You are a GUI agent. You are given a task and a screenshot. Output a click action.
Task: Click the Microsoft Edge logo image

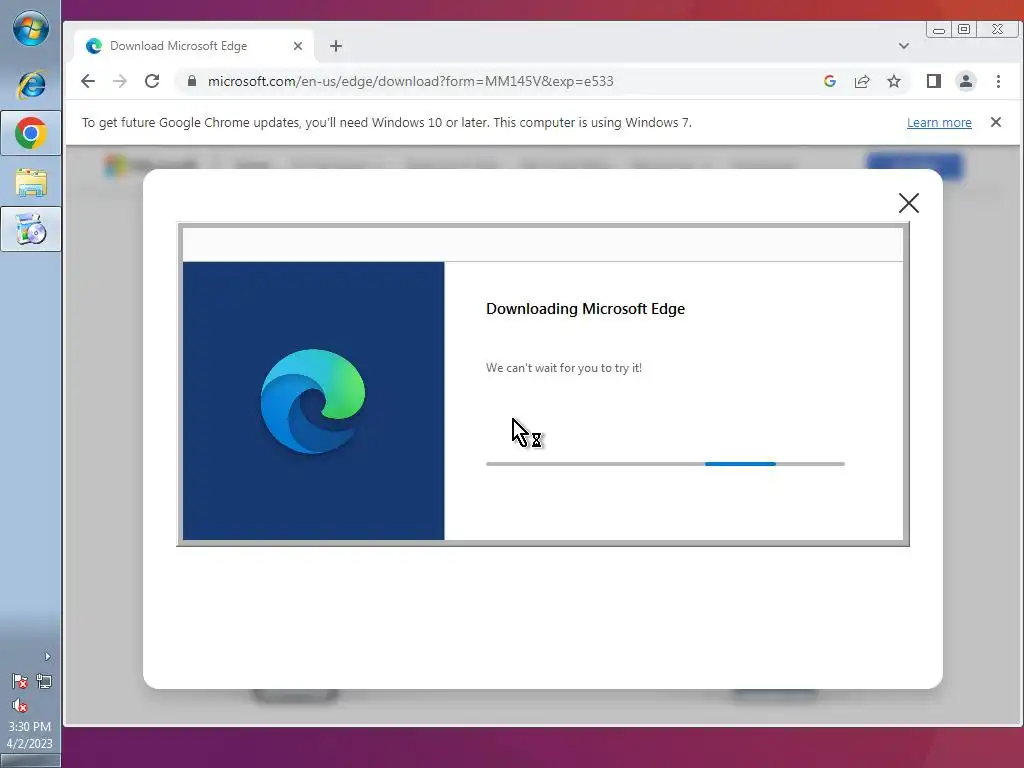[313, 401]
